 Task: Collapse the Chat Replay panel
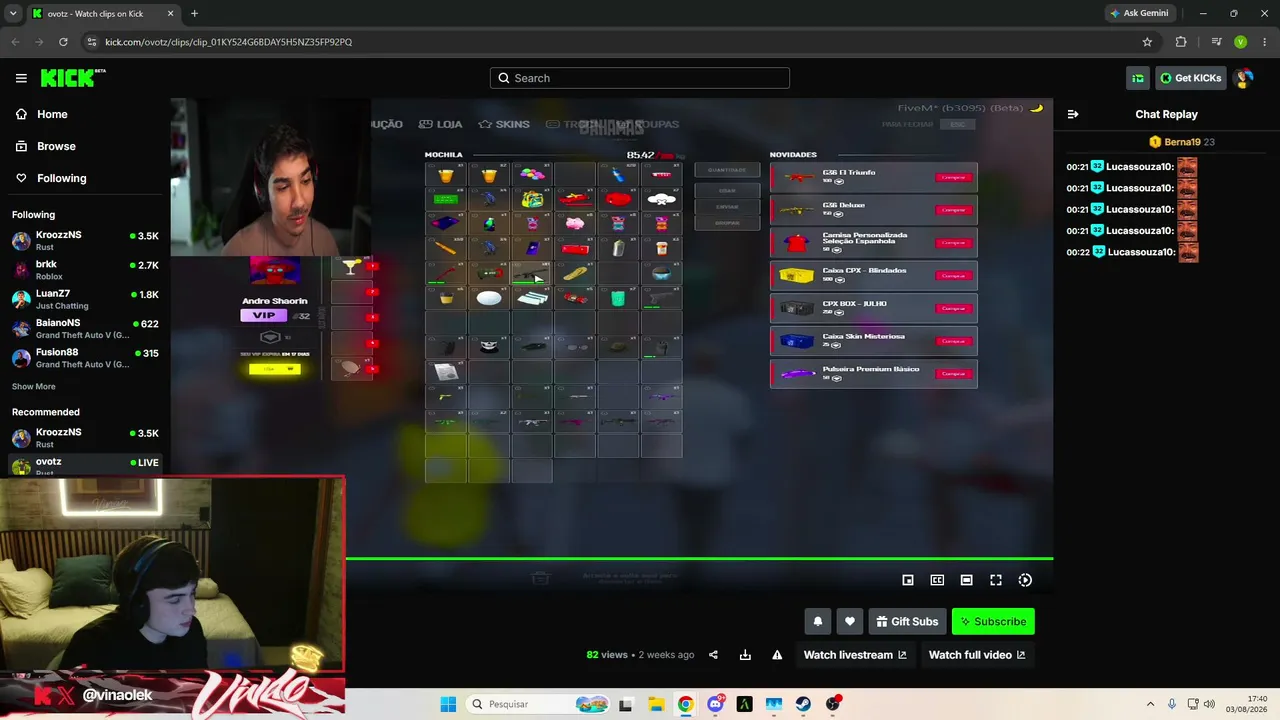1073,114
